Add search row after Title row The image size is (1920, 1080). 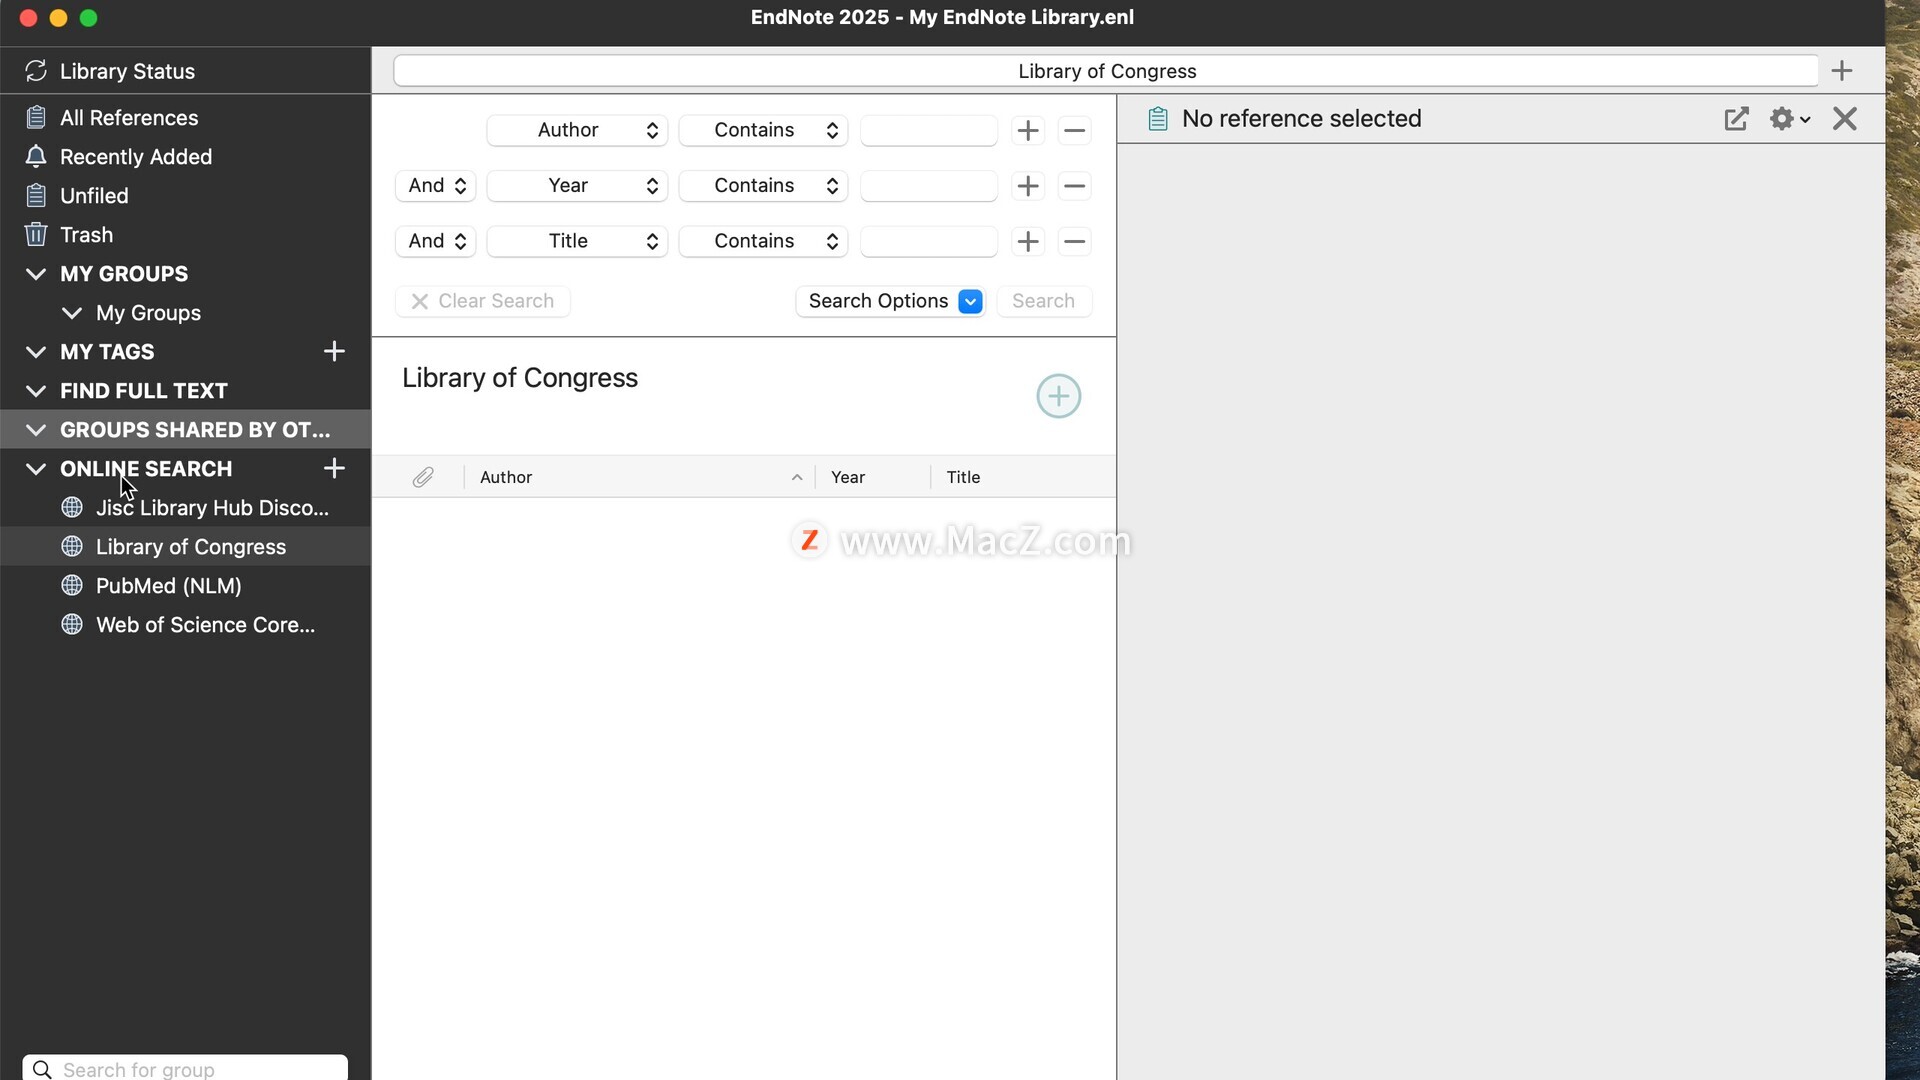point(1028,241)
